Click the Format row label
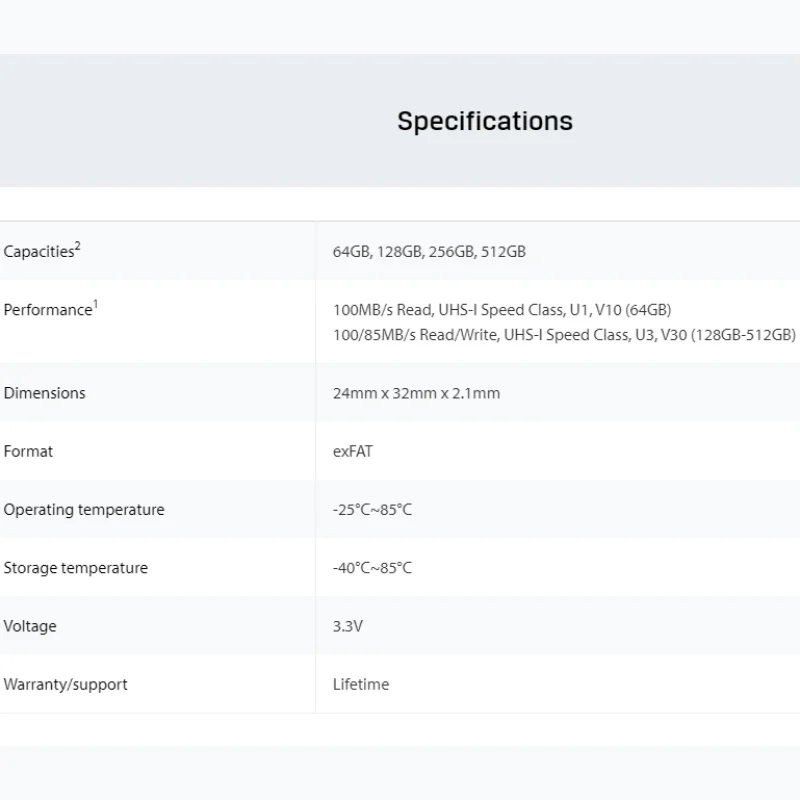The height and width of the screenshot is (800, 800). click(x=28, y=451)
